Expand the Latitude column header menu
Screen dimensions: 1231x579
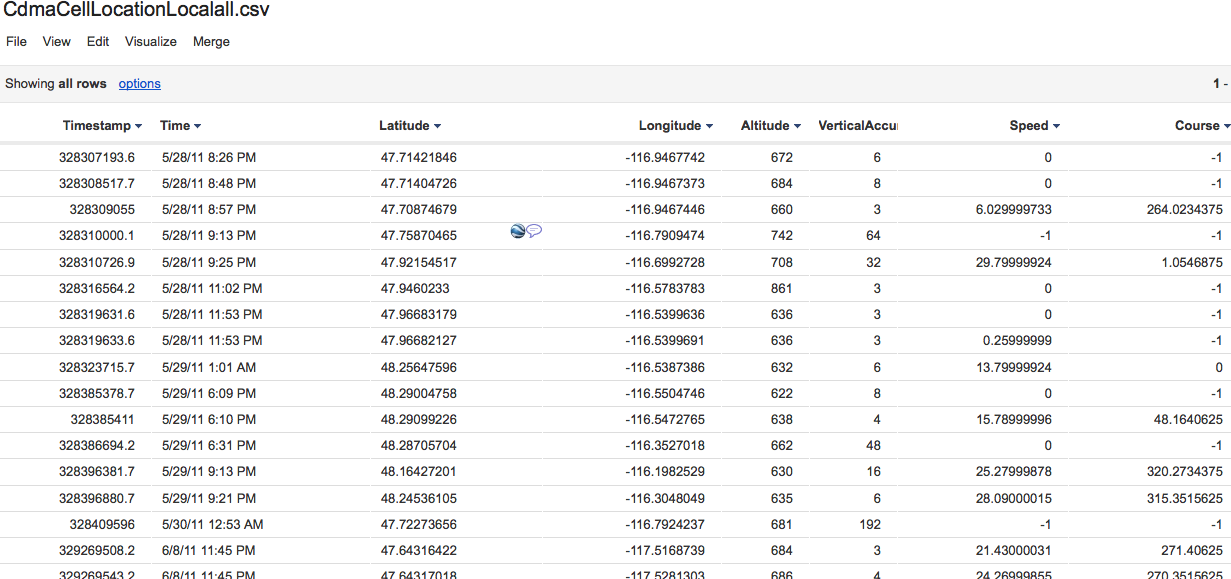[437, 126]
